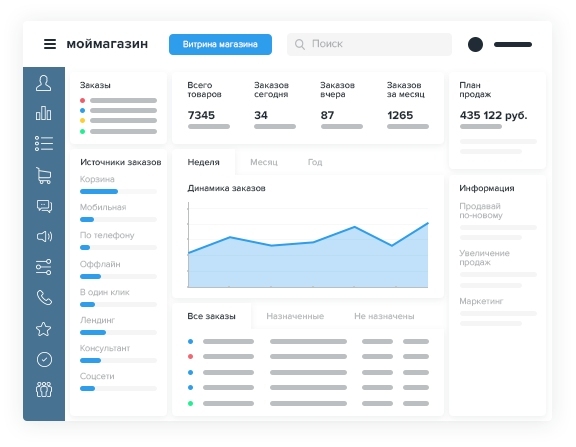
Task: Open the bar chart statistics icon
Action: click(x=44, y=113)
